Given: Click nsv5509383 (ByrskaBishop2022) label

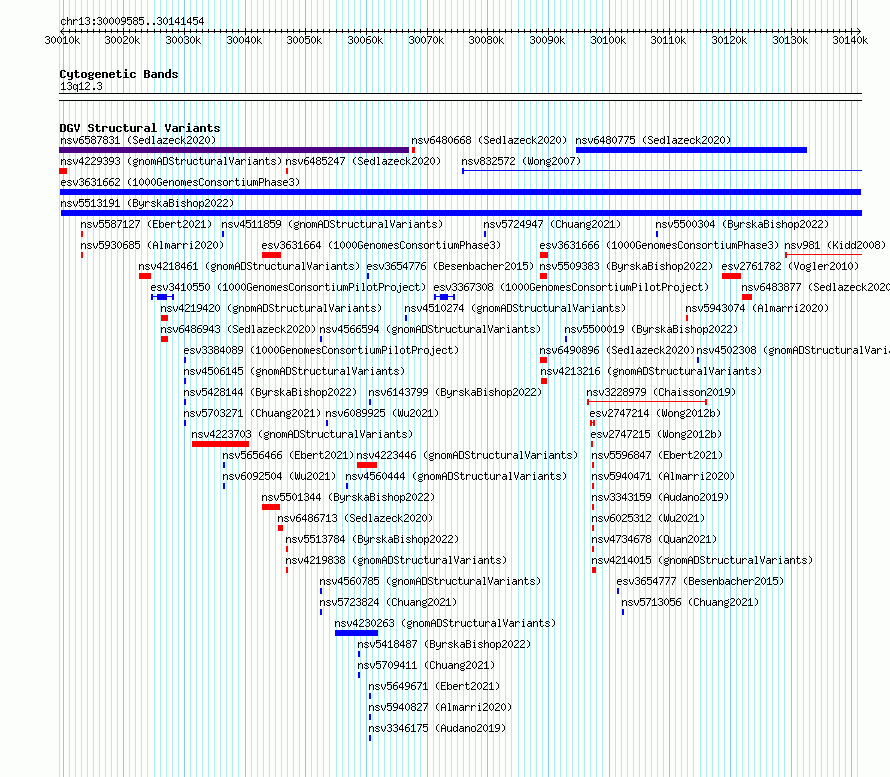Looking at the screenshot, I should pyautogui.click(x=626, y=266).
